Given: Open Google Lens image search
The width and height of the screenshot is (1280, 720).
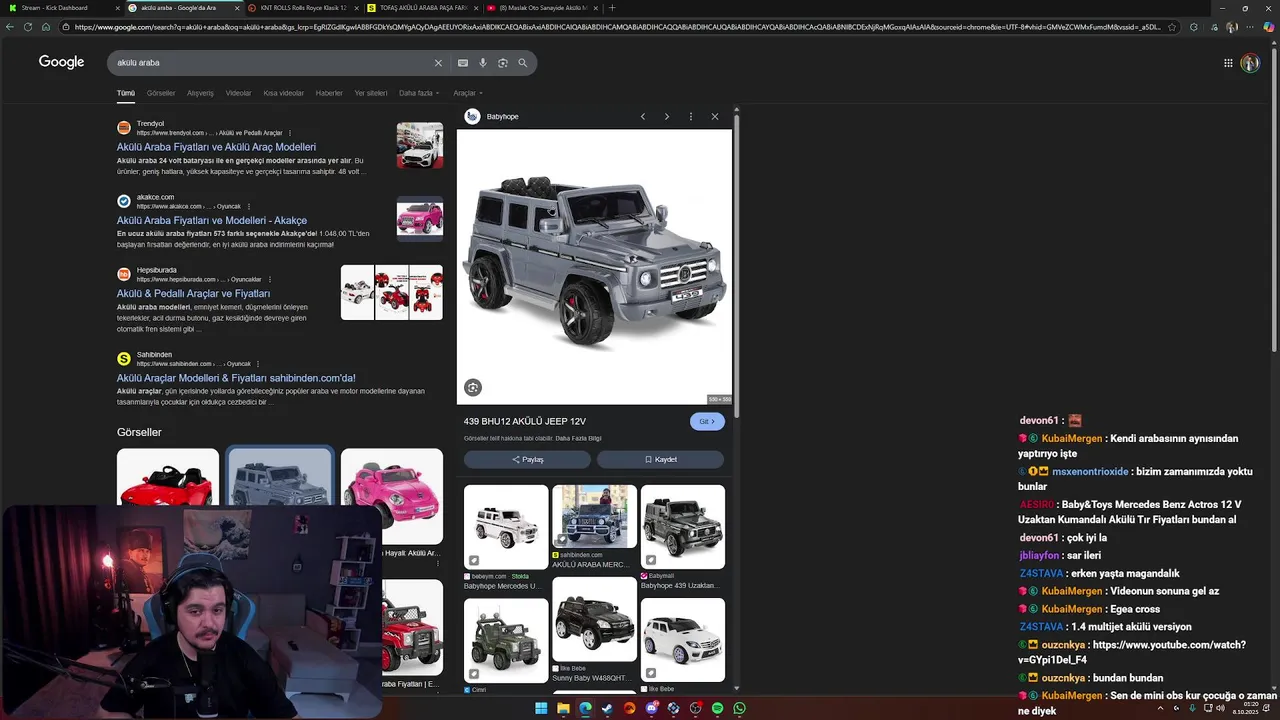Looking at the screenshot, I should pos(502,63).
